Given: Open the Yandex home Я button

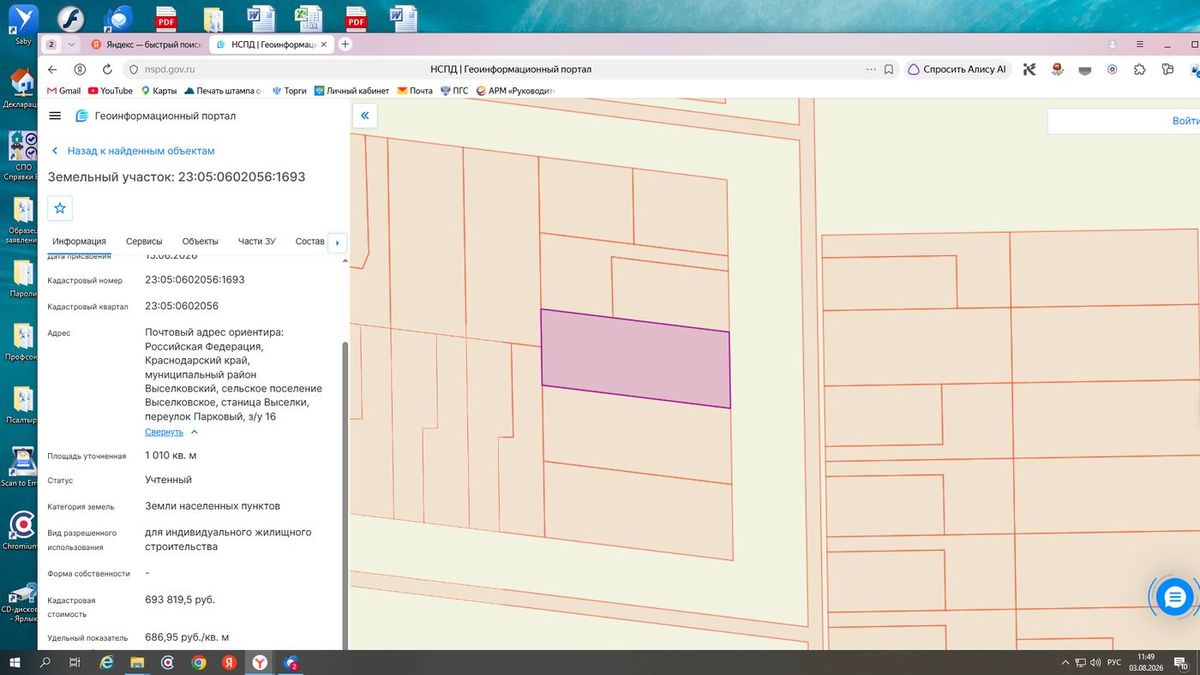Looking at the screenshot, I should (x=80, y=70).
